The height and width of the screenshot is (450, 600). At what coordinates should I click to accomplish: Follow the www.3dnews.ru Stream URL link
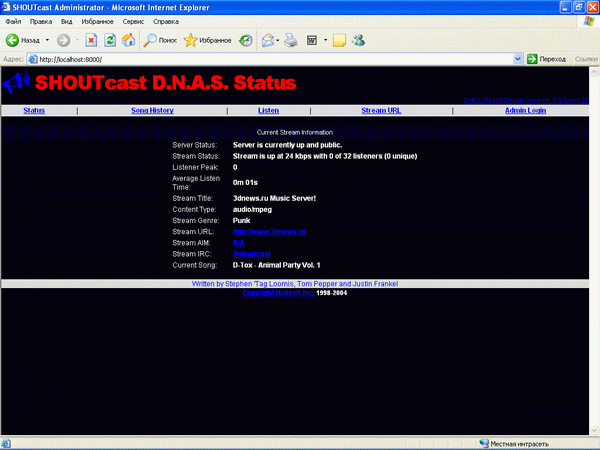tap(255, 231)
